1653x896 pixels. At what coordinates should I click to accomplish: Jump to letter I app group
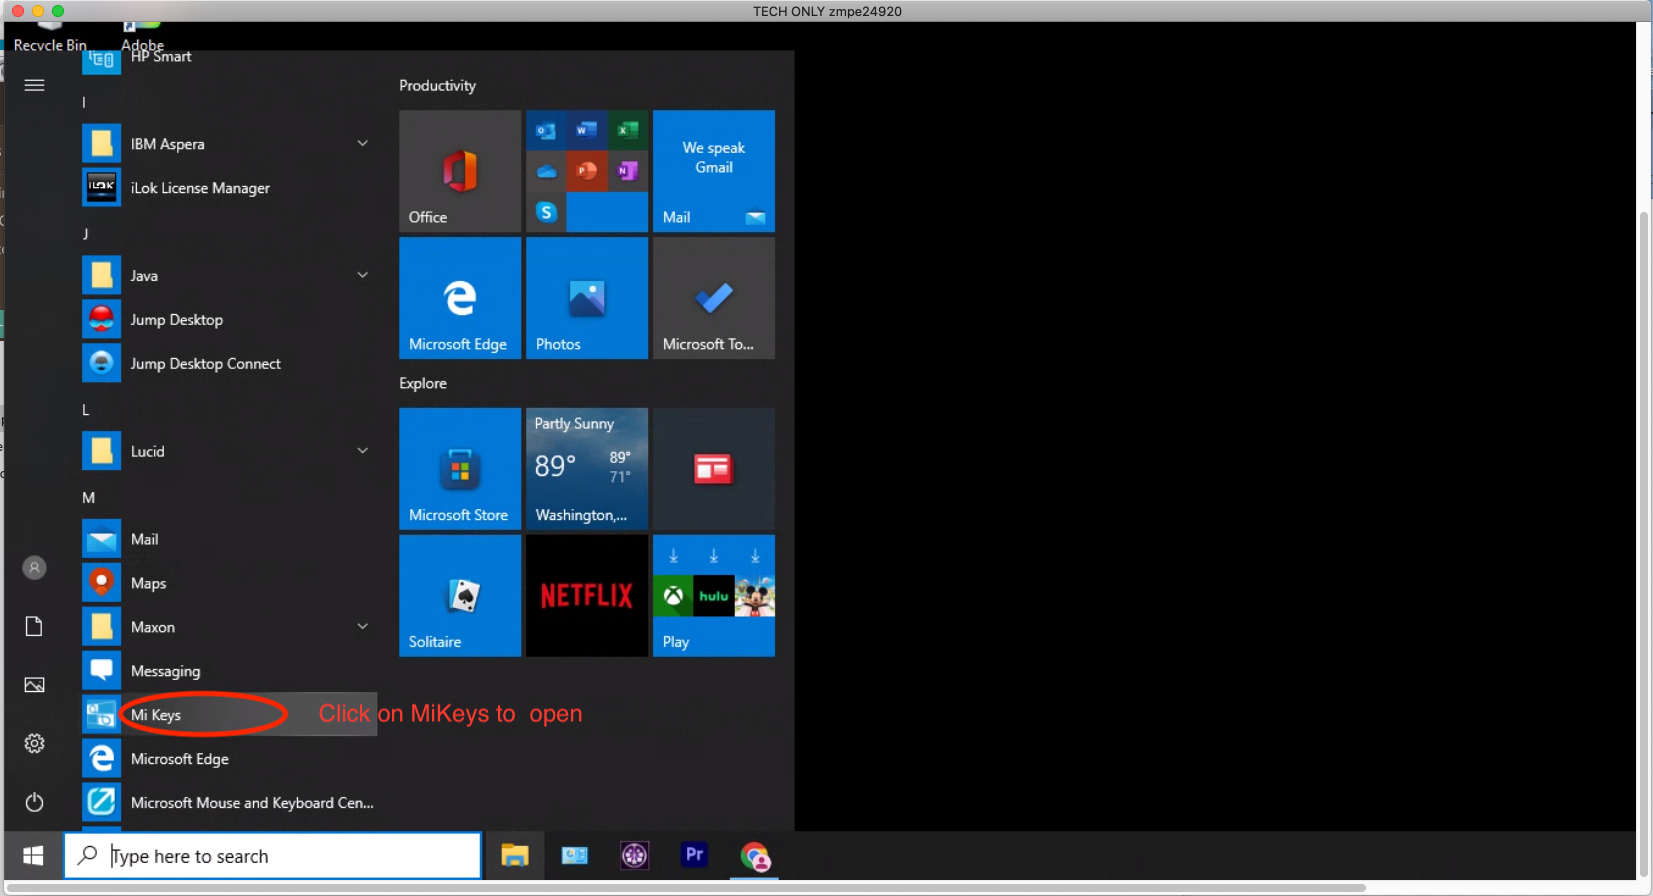84,101
